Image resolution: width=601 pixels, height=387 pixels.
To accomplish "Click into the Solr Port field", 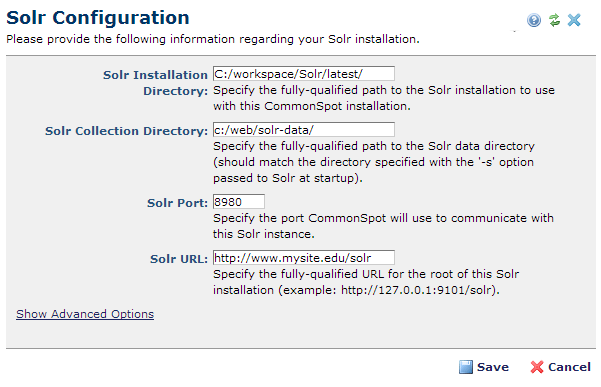I will tap(238, 202).
